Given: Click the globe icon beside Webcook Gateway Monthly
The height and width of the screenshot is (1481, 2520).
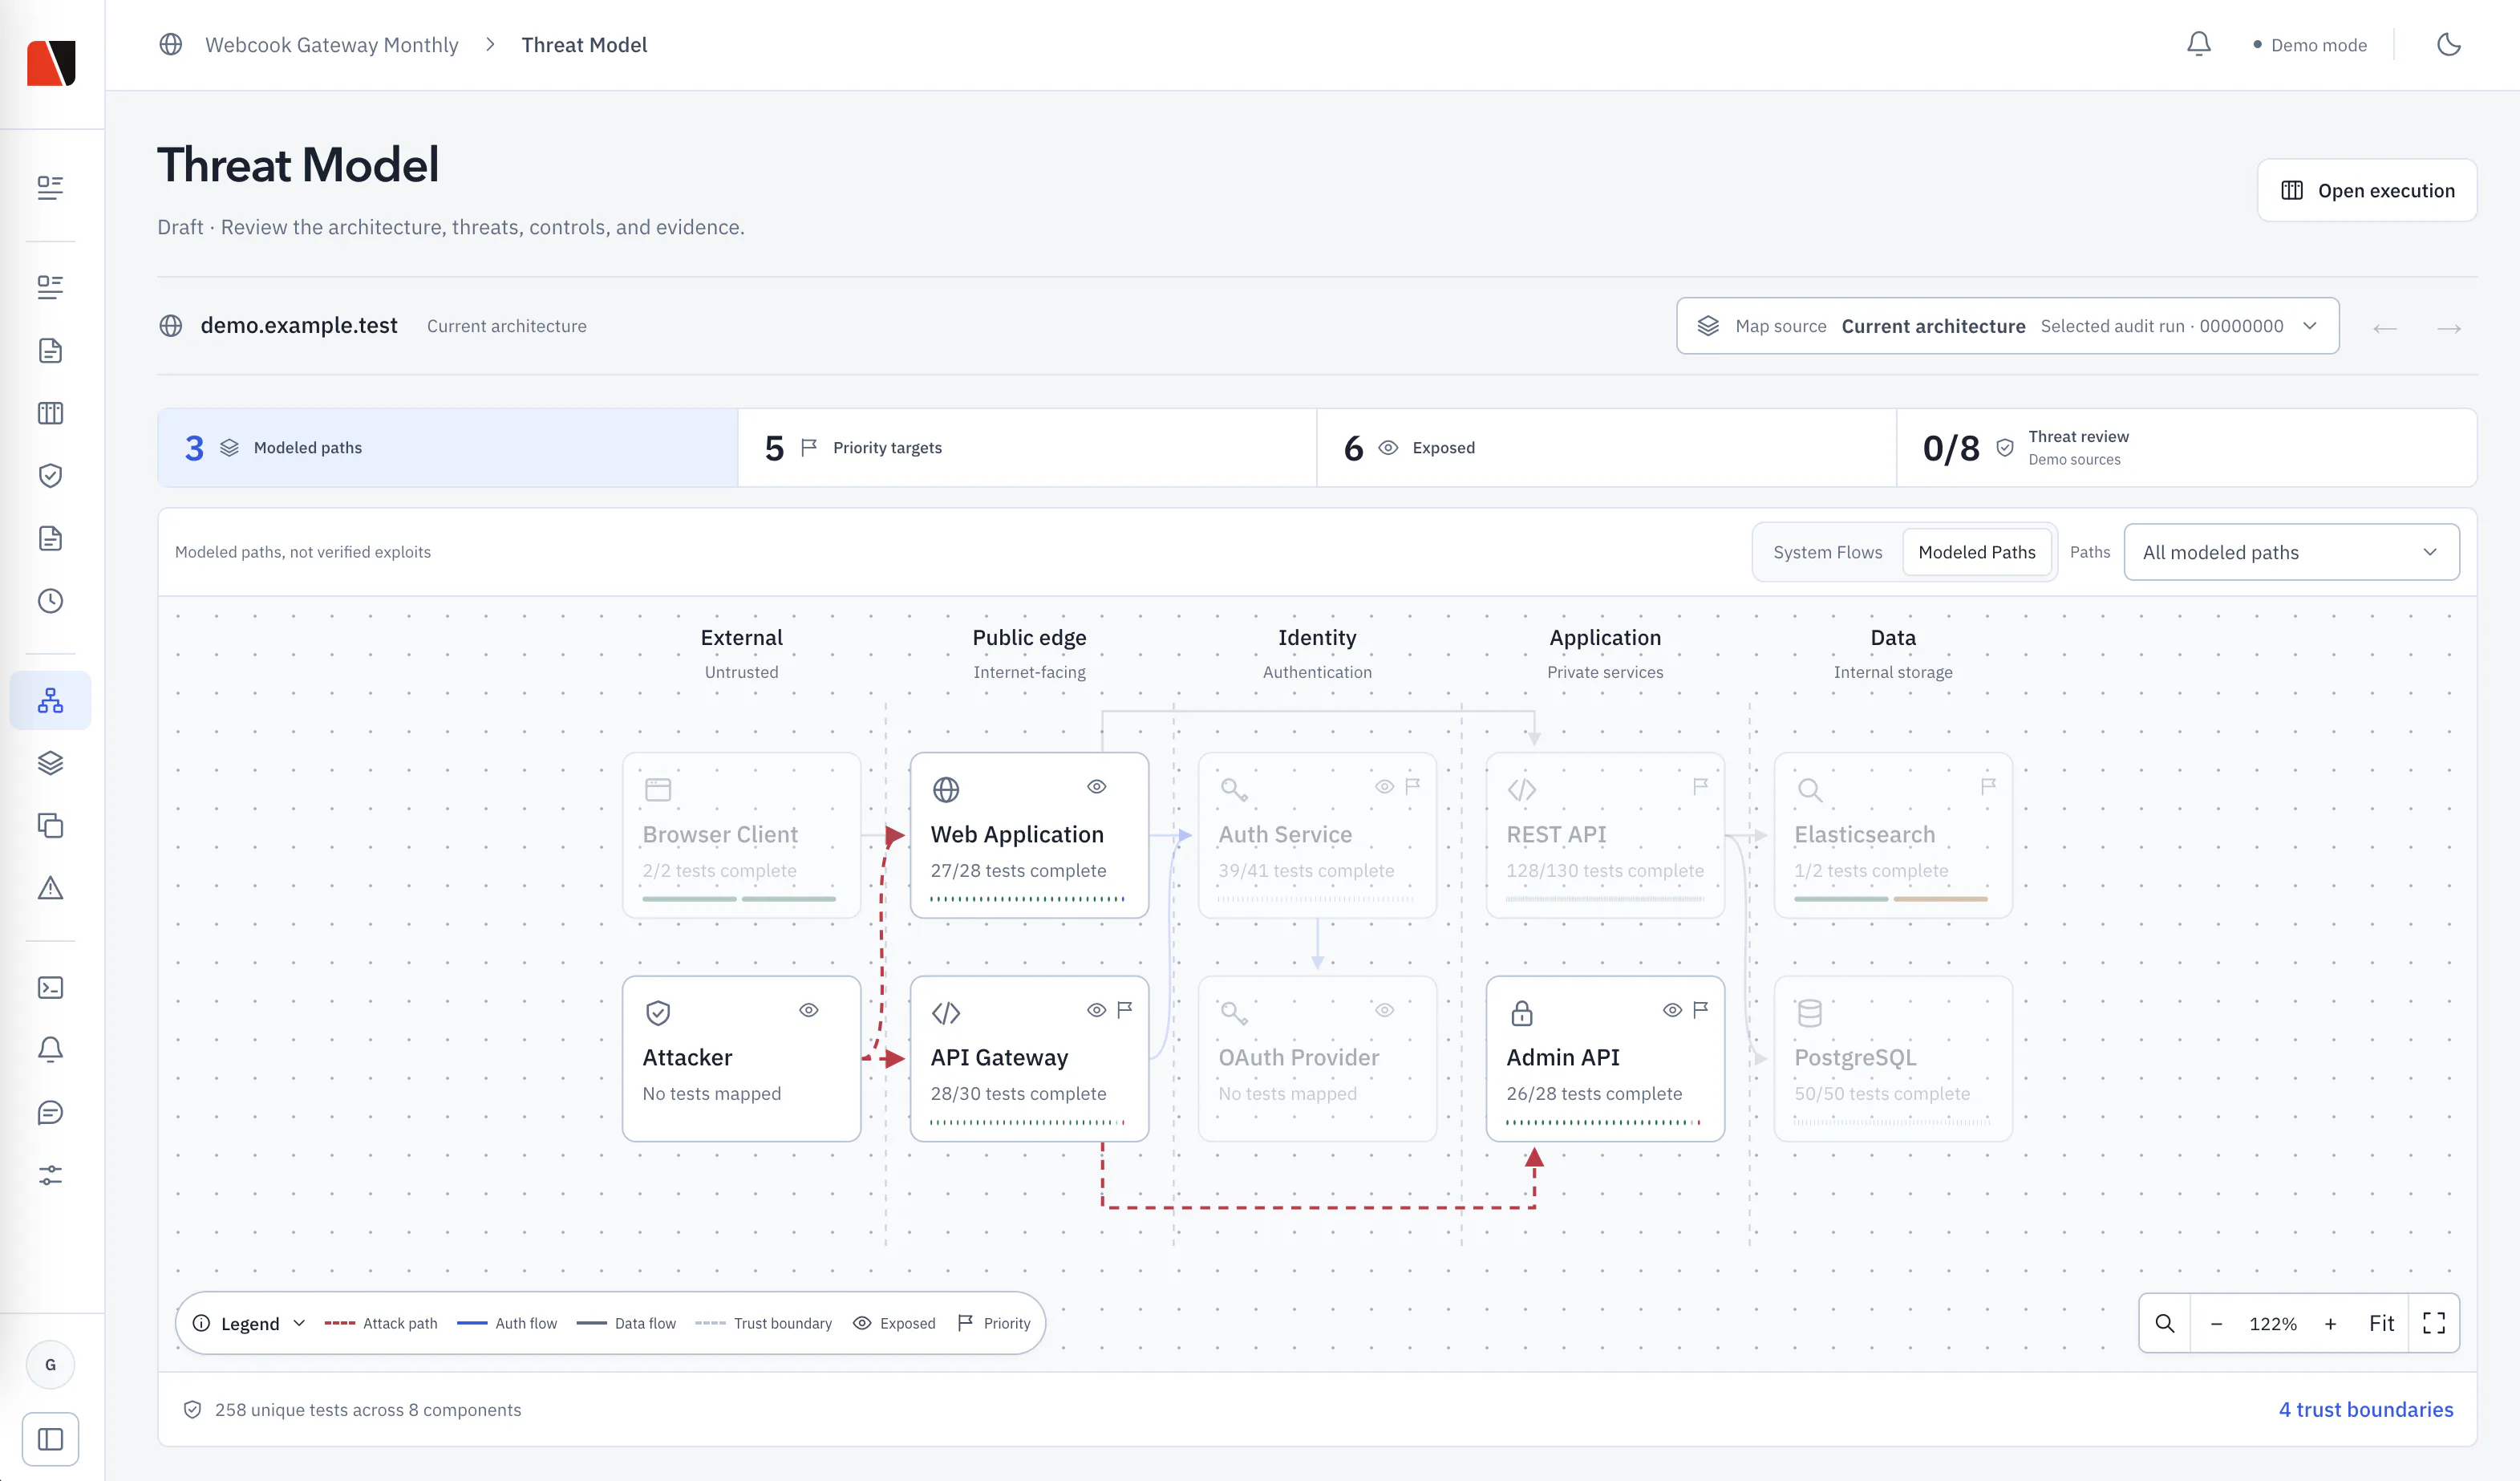Looking at the screenshot, I should (171, 44).
